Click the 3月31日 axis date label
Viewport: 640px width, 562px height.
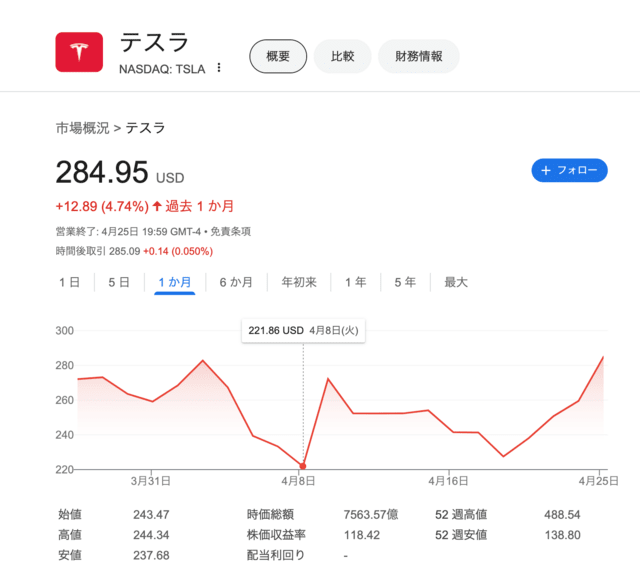click(x=151, y=481)
